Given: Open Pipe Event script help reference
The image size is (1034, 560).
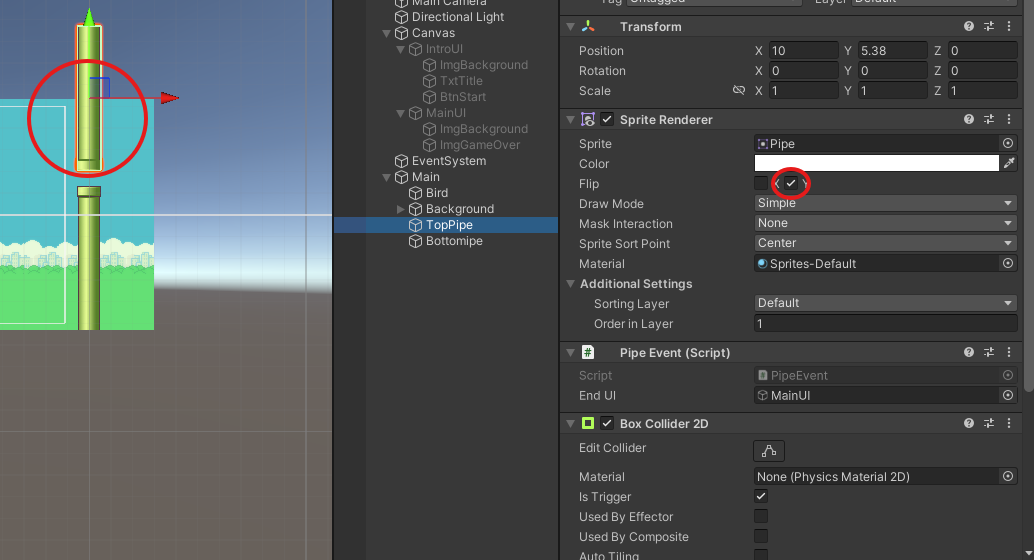Looking at the screenshot, I should [968, 352].
